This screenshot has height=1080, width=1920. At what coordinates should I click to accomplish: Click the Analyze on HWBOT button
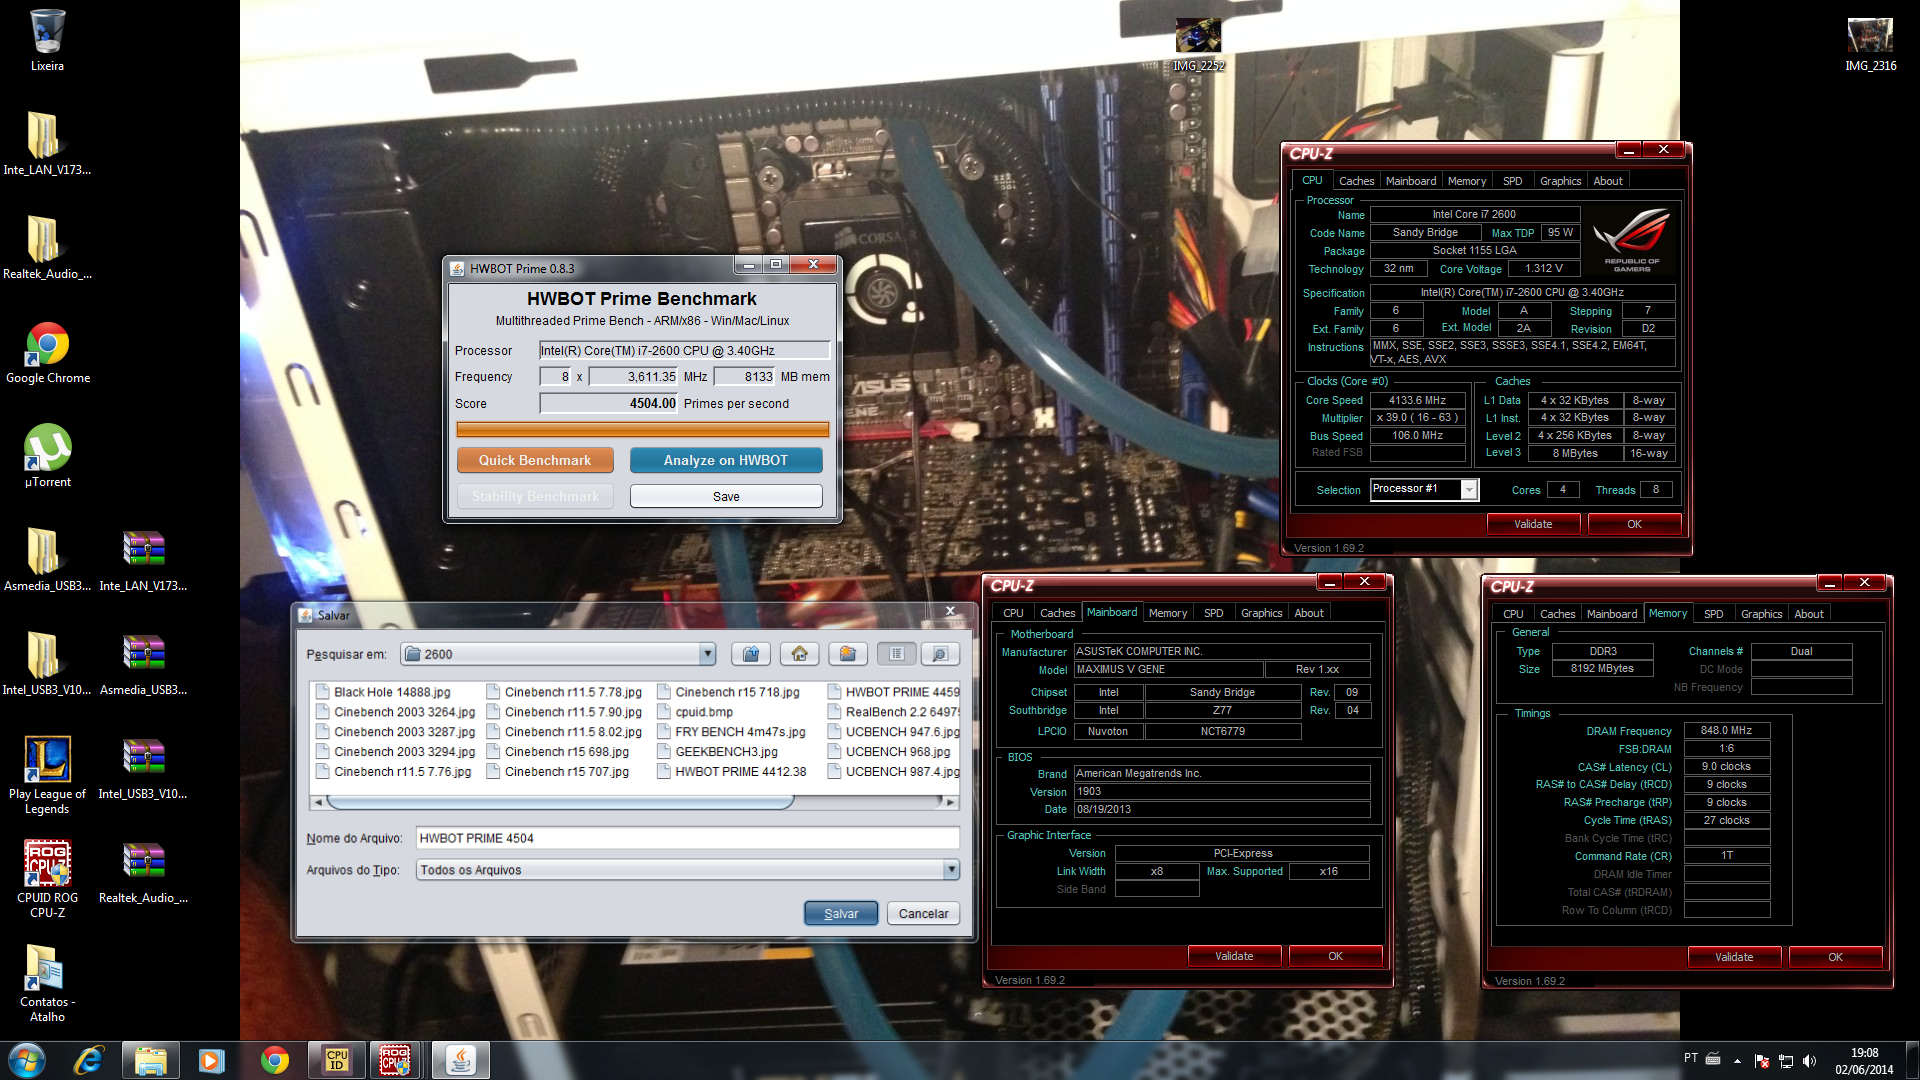726,460
